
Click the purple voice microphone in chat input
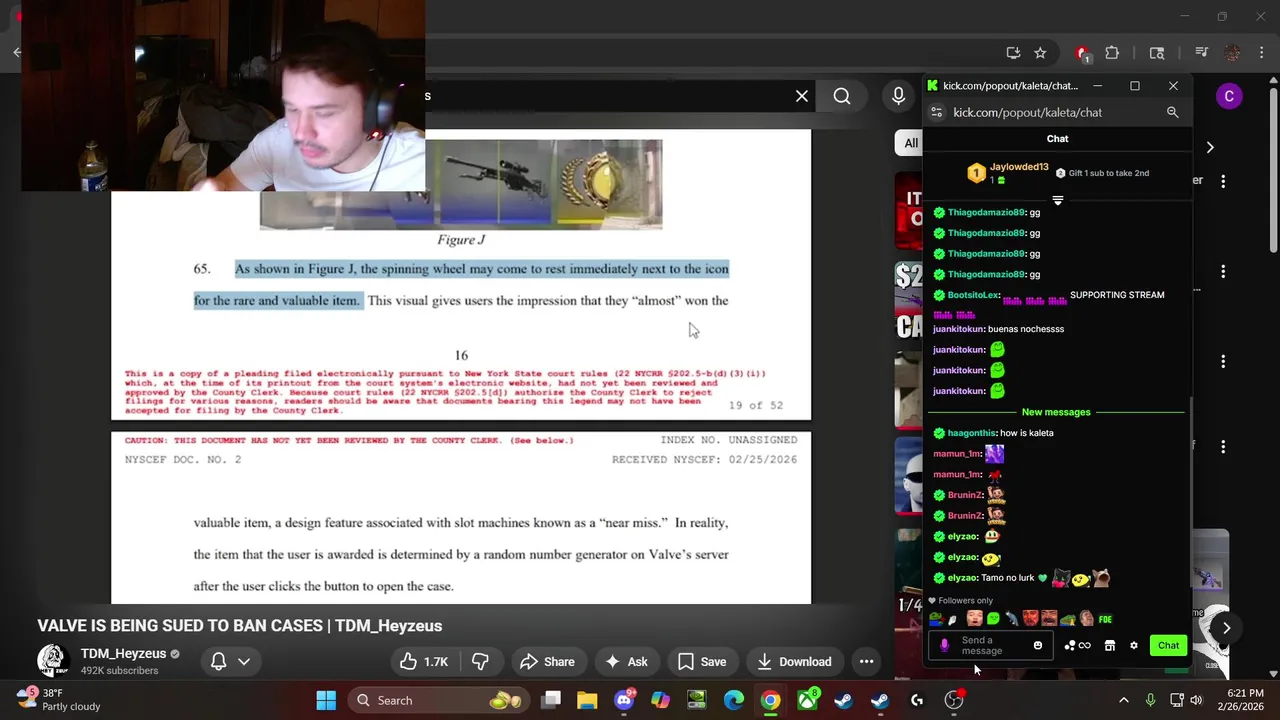tap(945, 645)
